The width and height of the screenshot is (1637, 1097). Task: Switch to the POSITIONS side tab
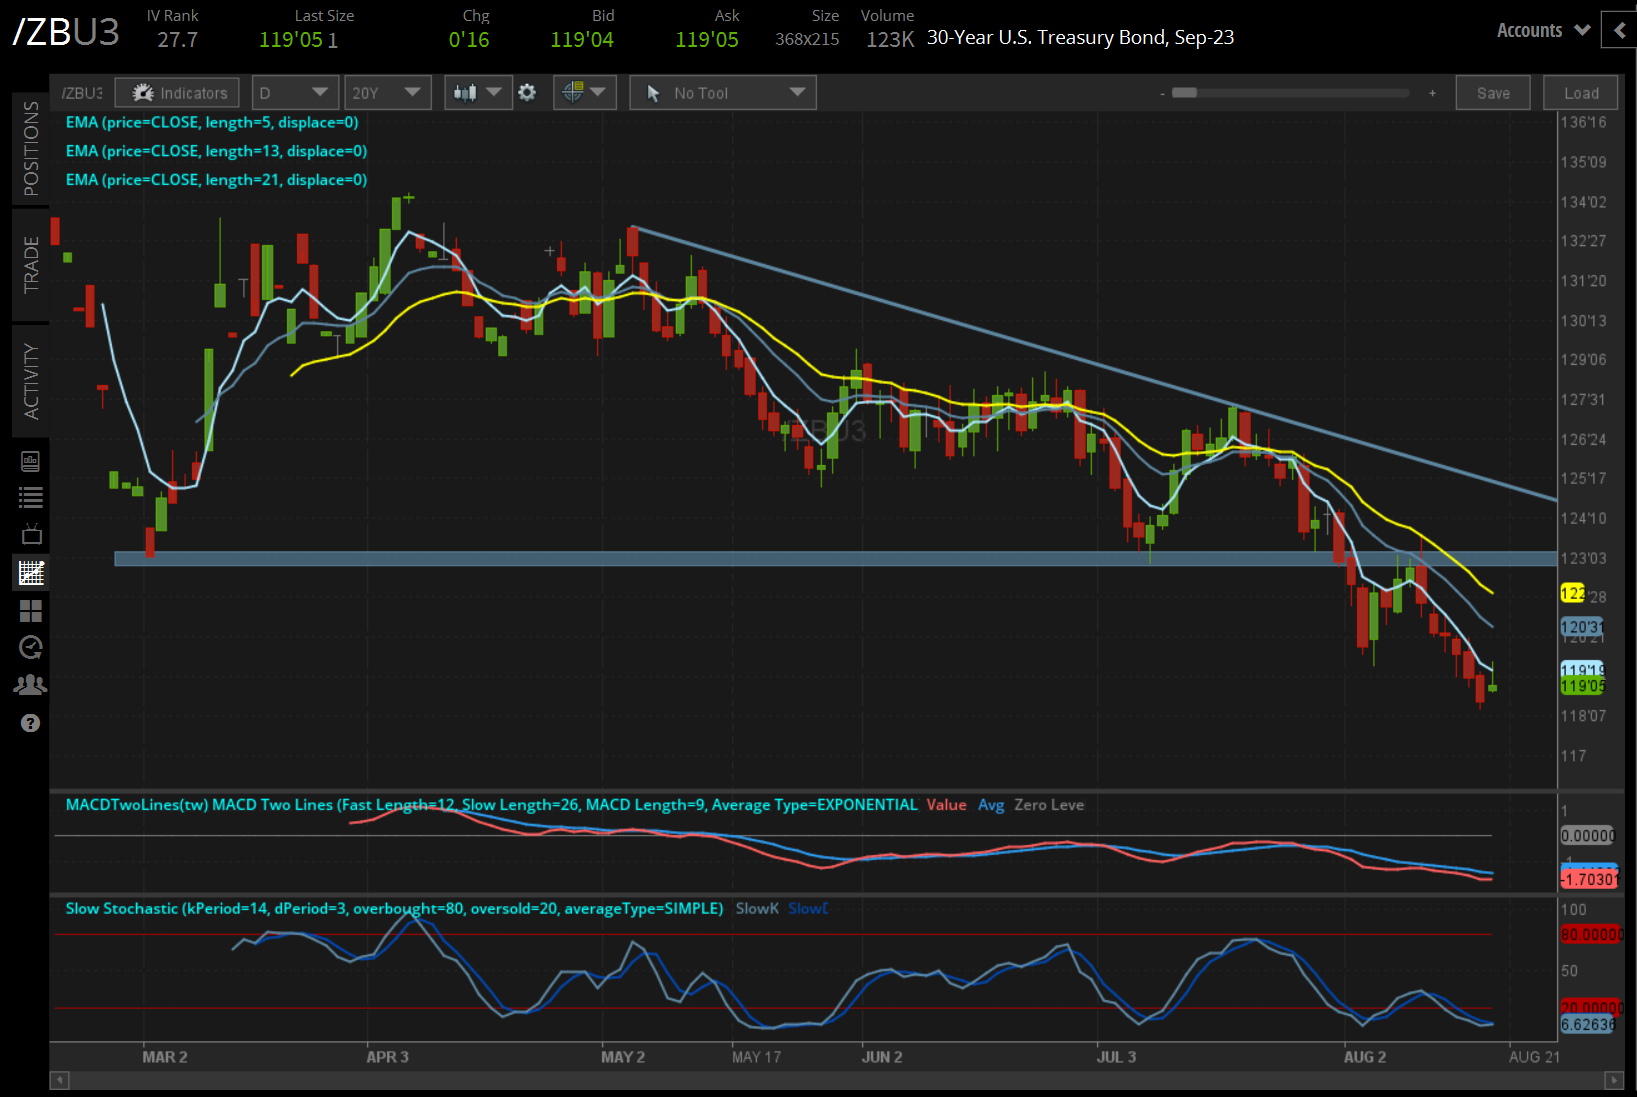click(x=31, y=148)
